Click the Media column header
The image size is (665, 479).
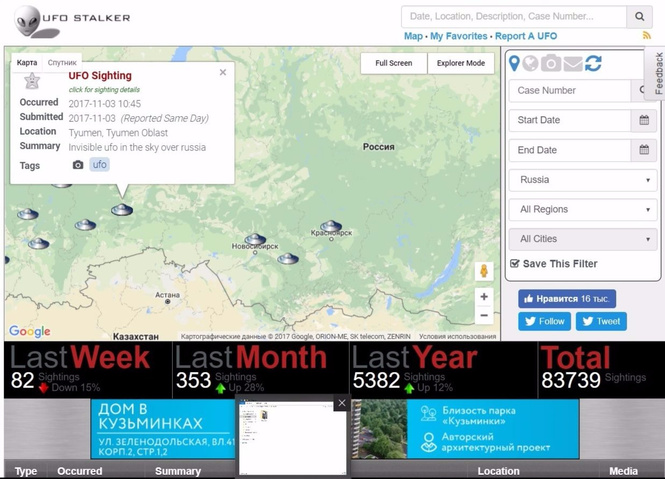click(x=623, y=471)
